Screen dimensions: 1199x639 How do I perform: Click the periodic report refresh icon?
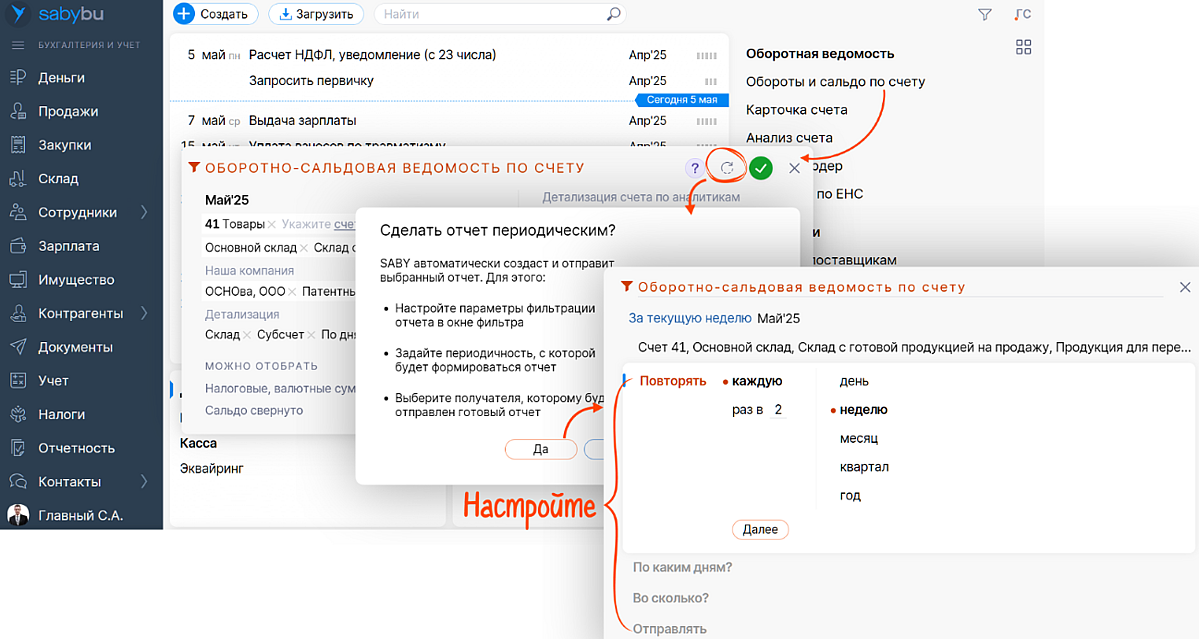tap(727, 168)
